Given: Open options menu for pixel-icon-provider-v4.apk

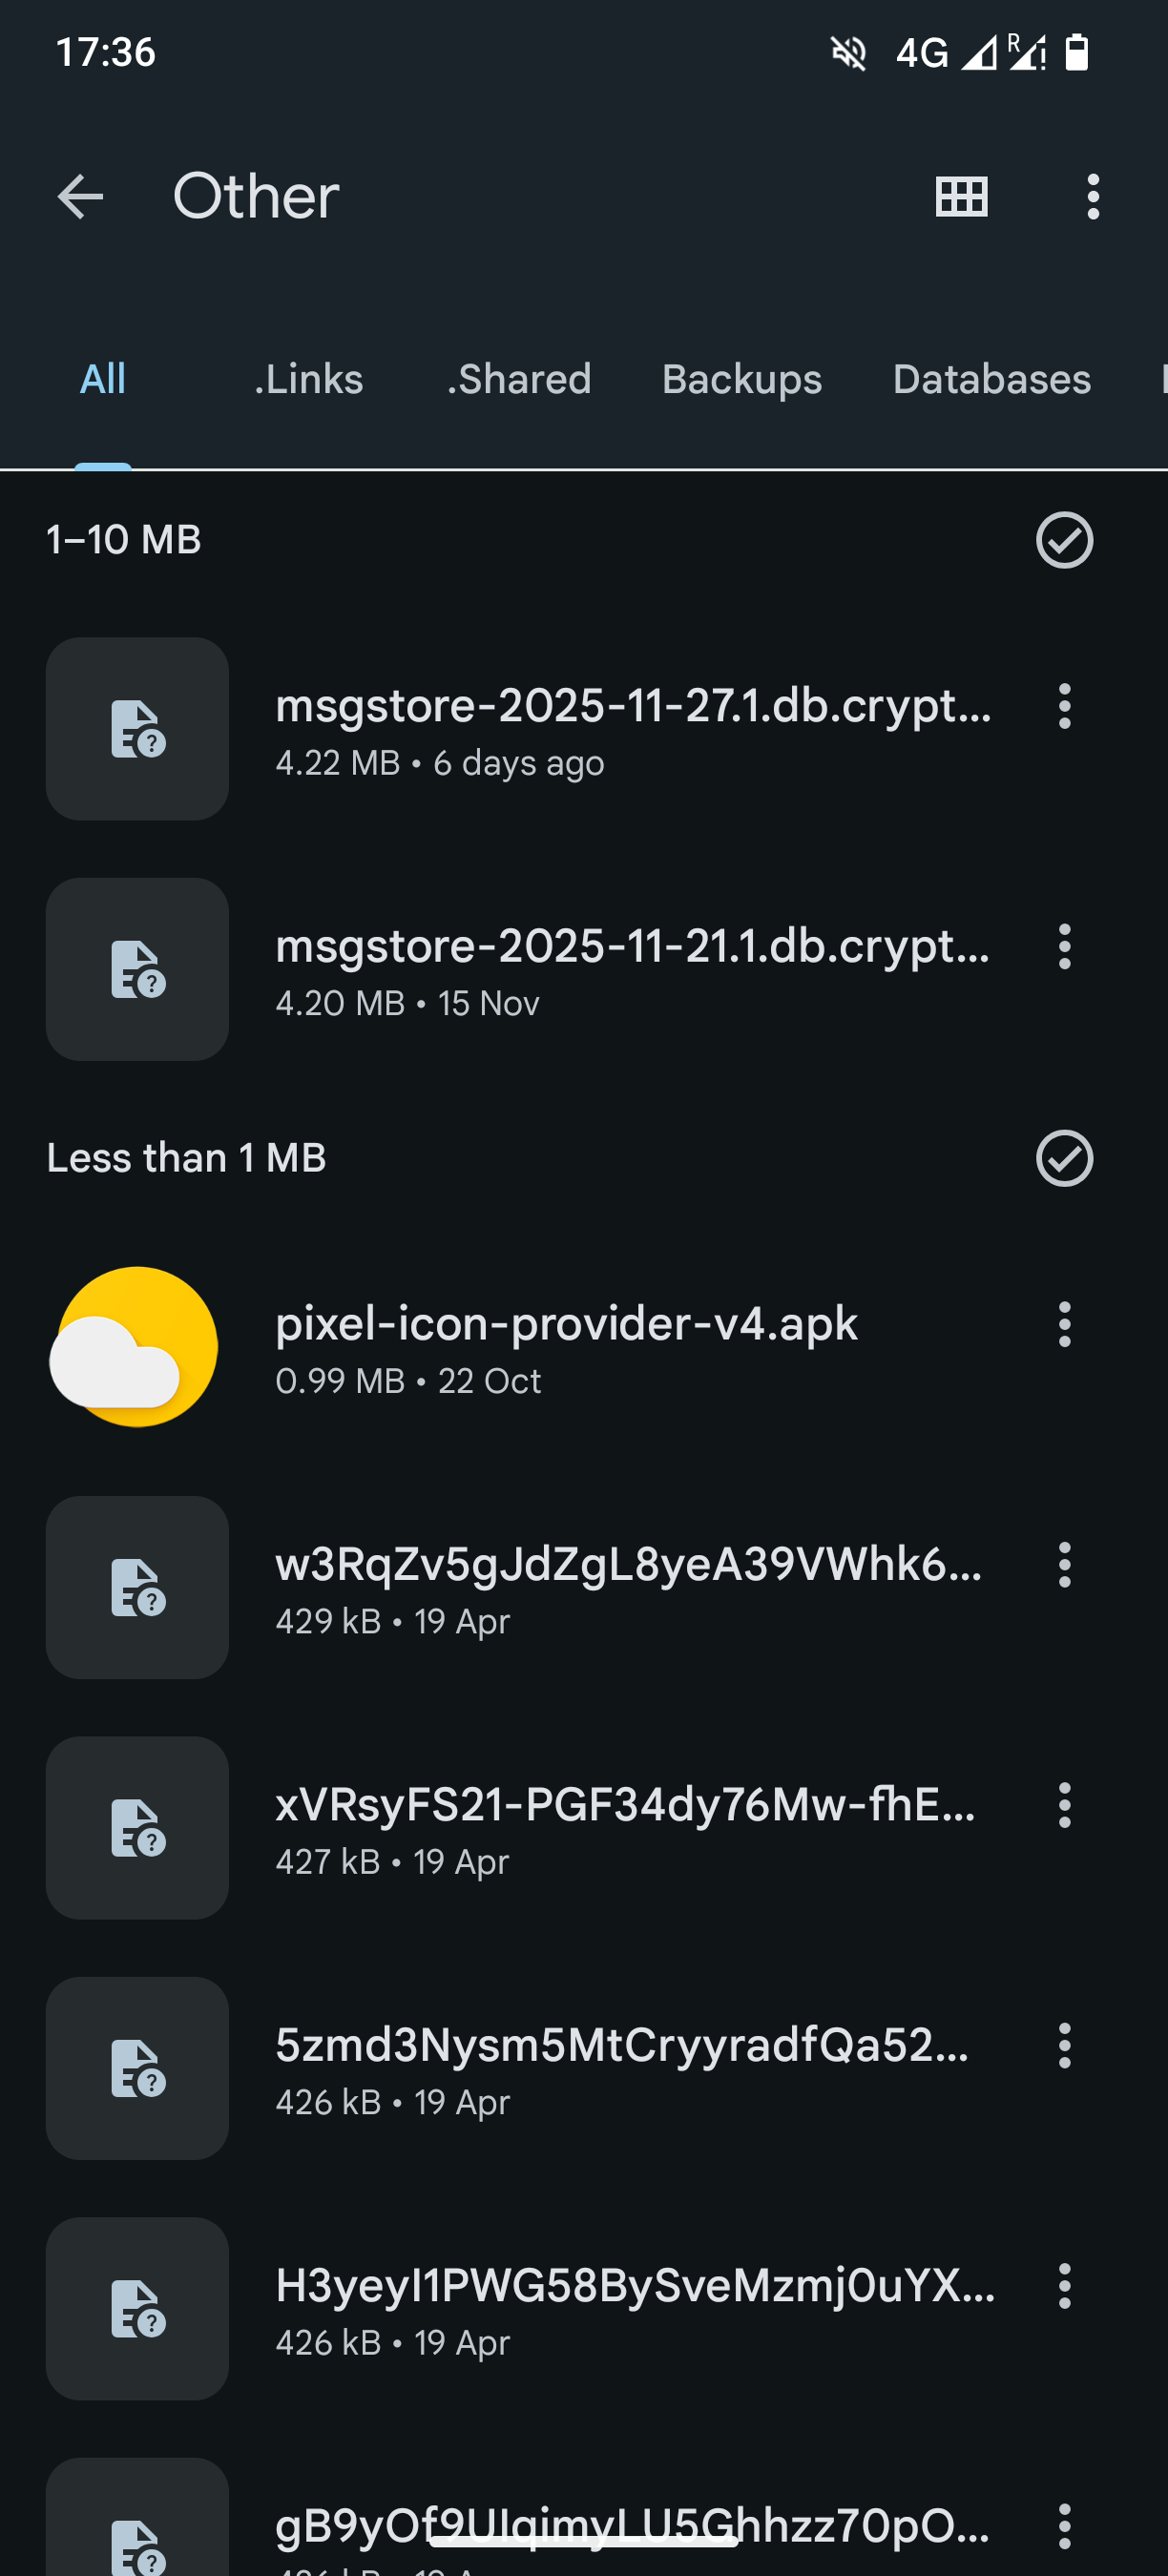Looking at the screenshot, I should pyautogui.click(x=1064, y=1324).
